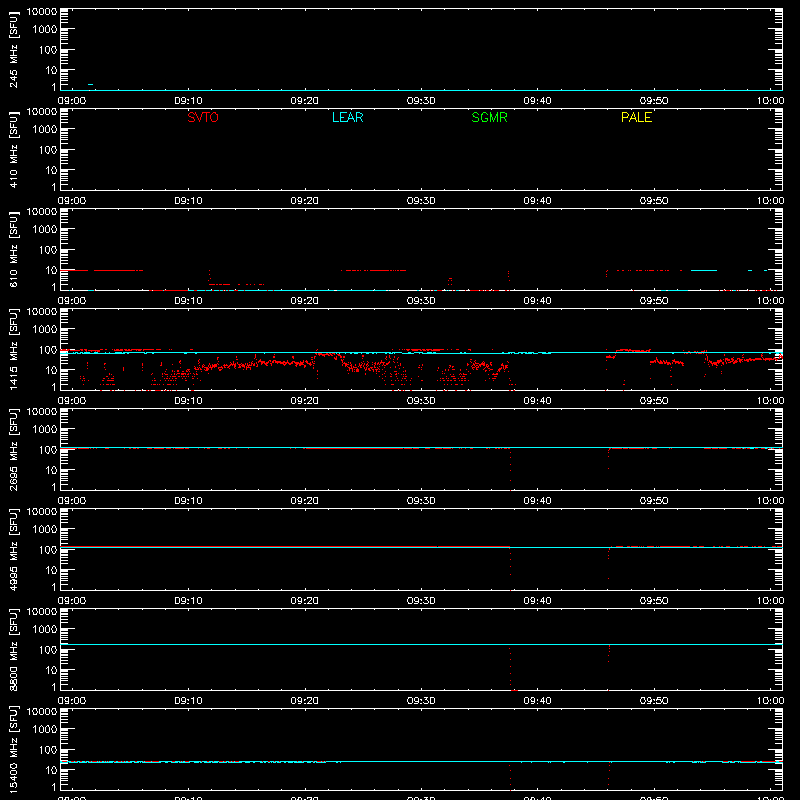
Task: Select the 410 MHz [SFU] axis title
Action: tap(14, 149)
